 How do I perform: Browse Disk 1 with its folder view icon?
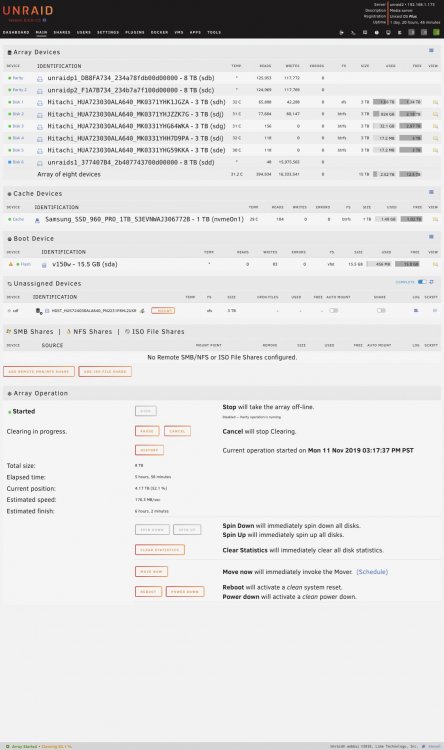click(435, 102)
